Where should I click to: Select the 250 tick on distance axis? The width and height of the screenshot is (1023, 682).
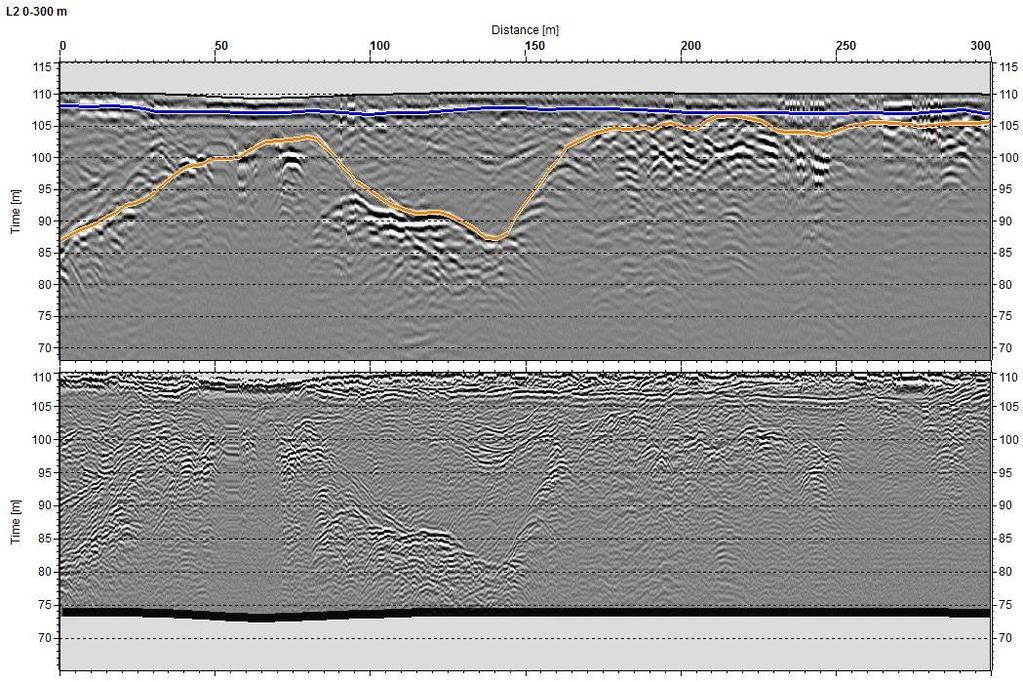[846, 46]
